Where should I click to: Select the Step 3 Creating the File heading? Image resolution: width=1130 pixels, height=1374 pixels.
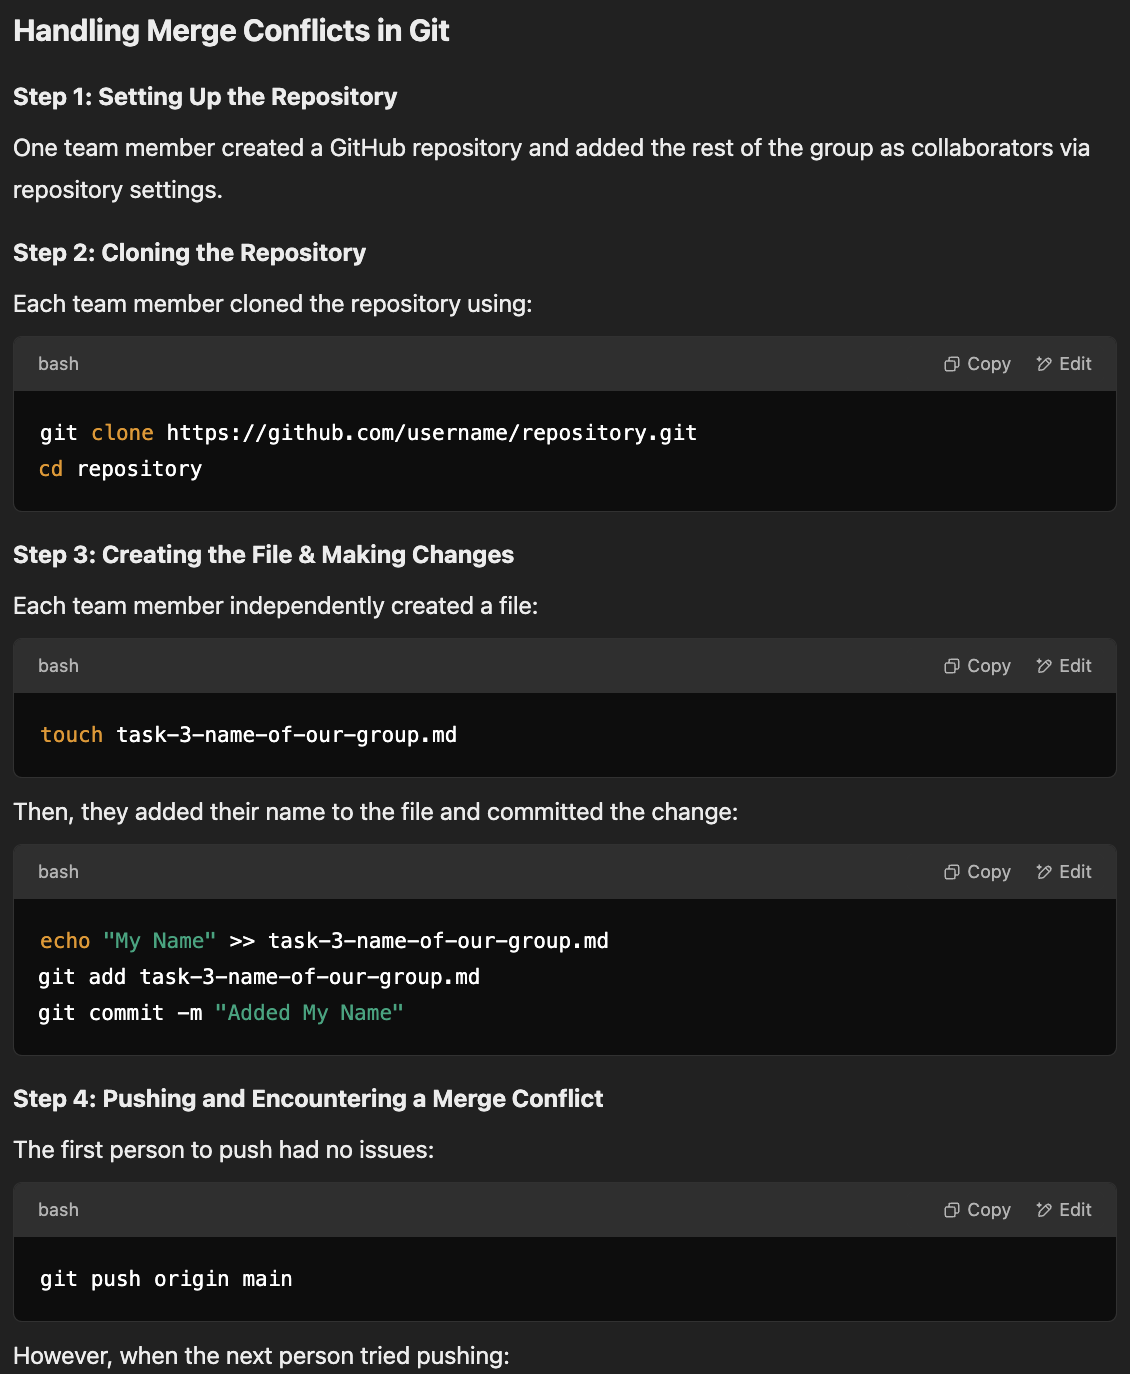(x=263, y=555)
